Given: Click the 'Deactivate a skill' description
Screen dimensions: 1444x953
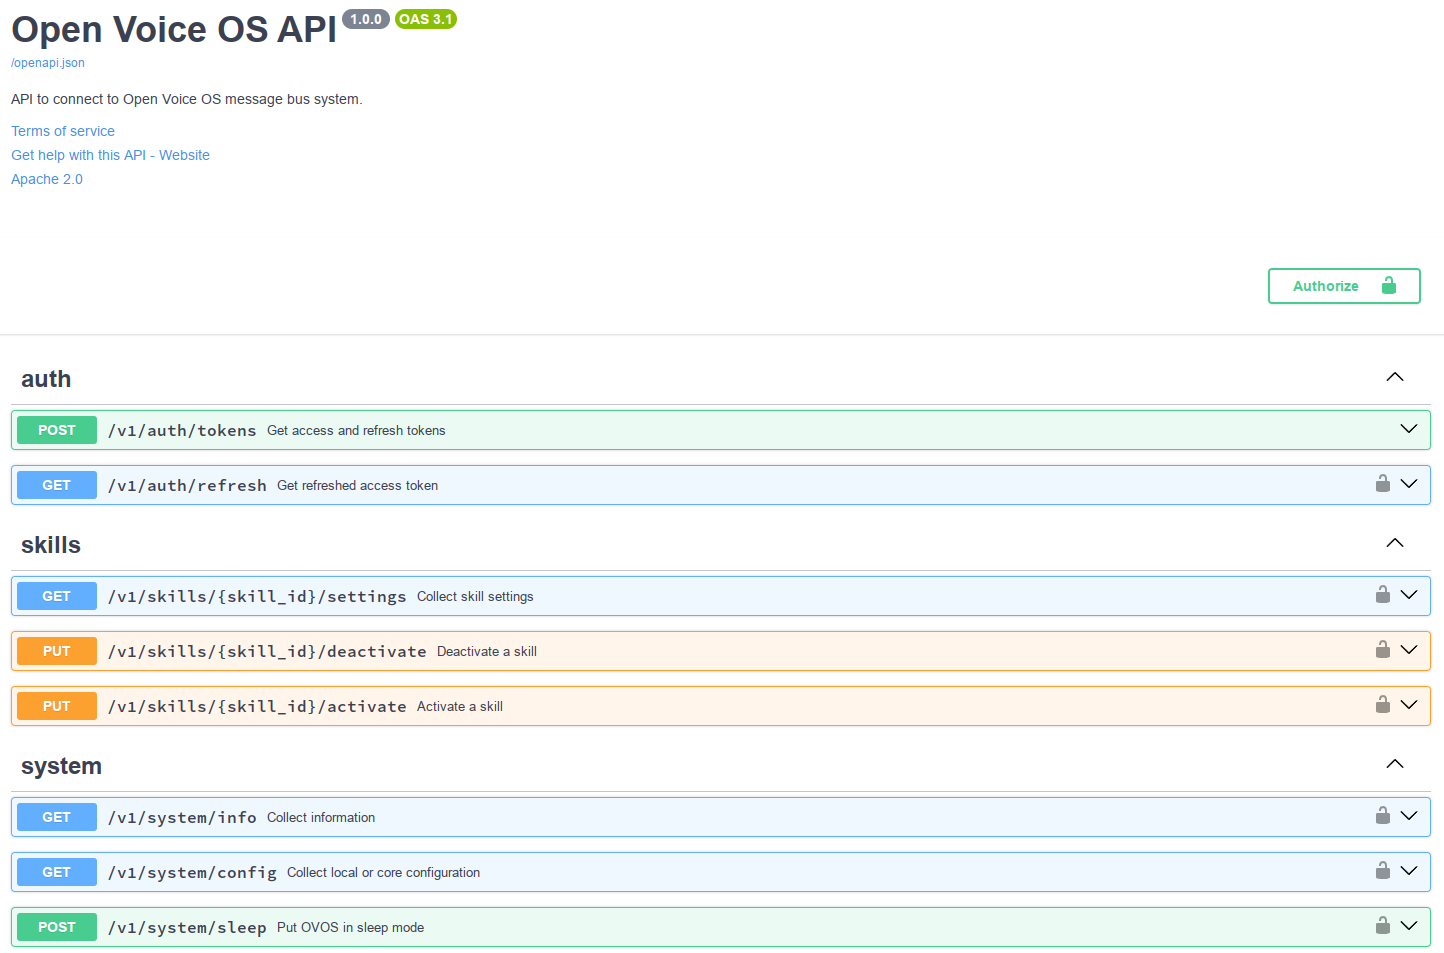Looking at the screenshot, I should 487,651.
